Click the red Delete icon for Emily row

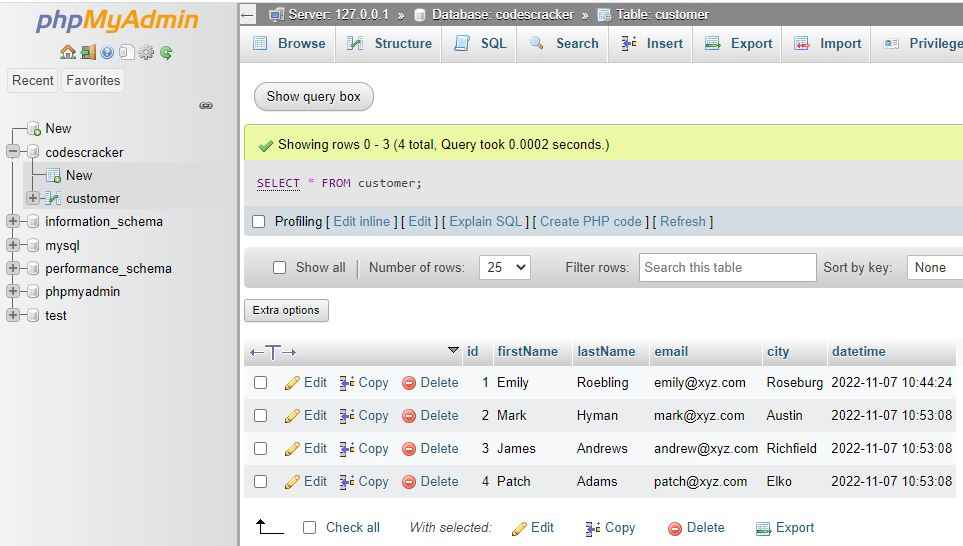point(409,383)
